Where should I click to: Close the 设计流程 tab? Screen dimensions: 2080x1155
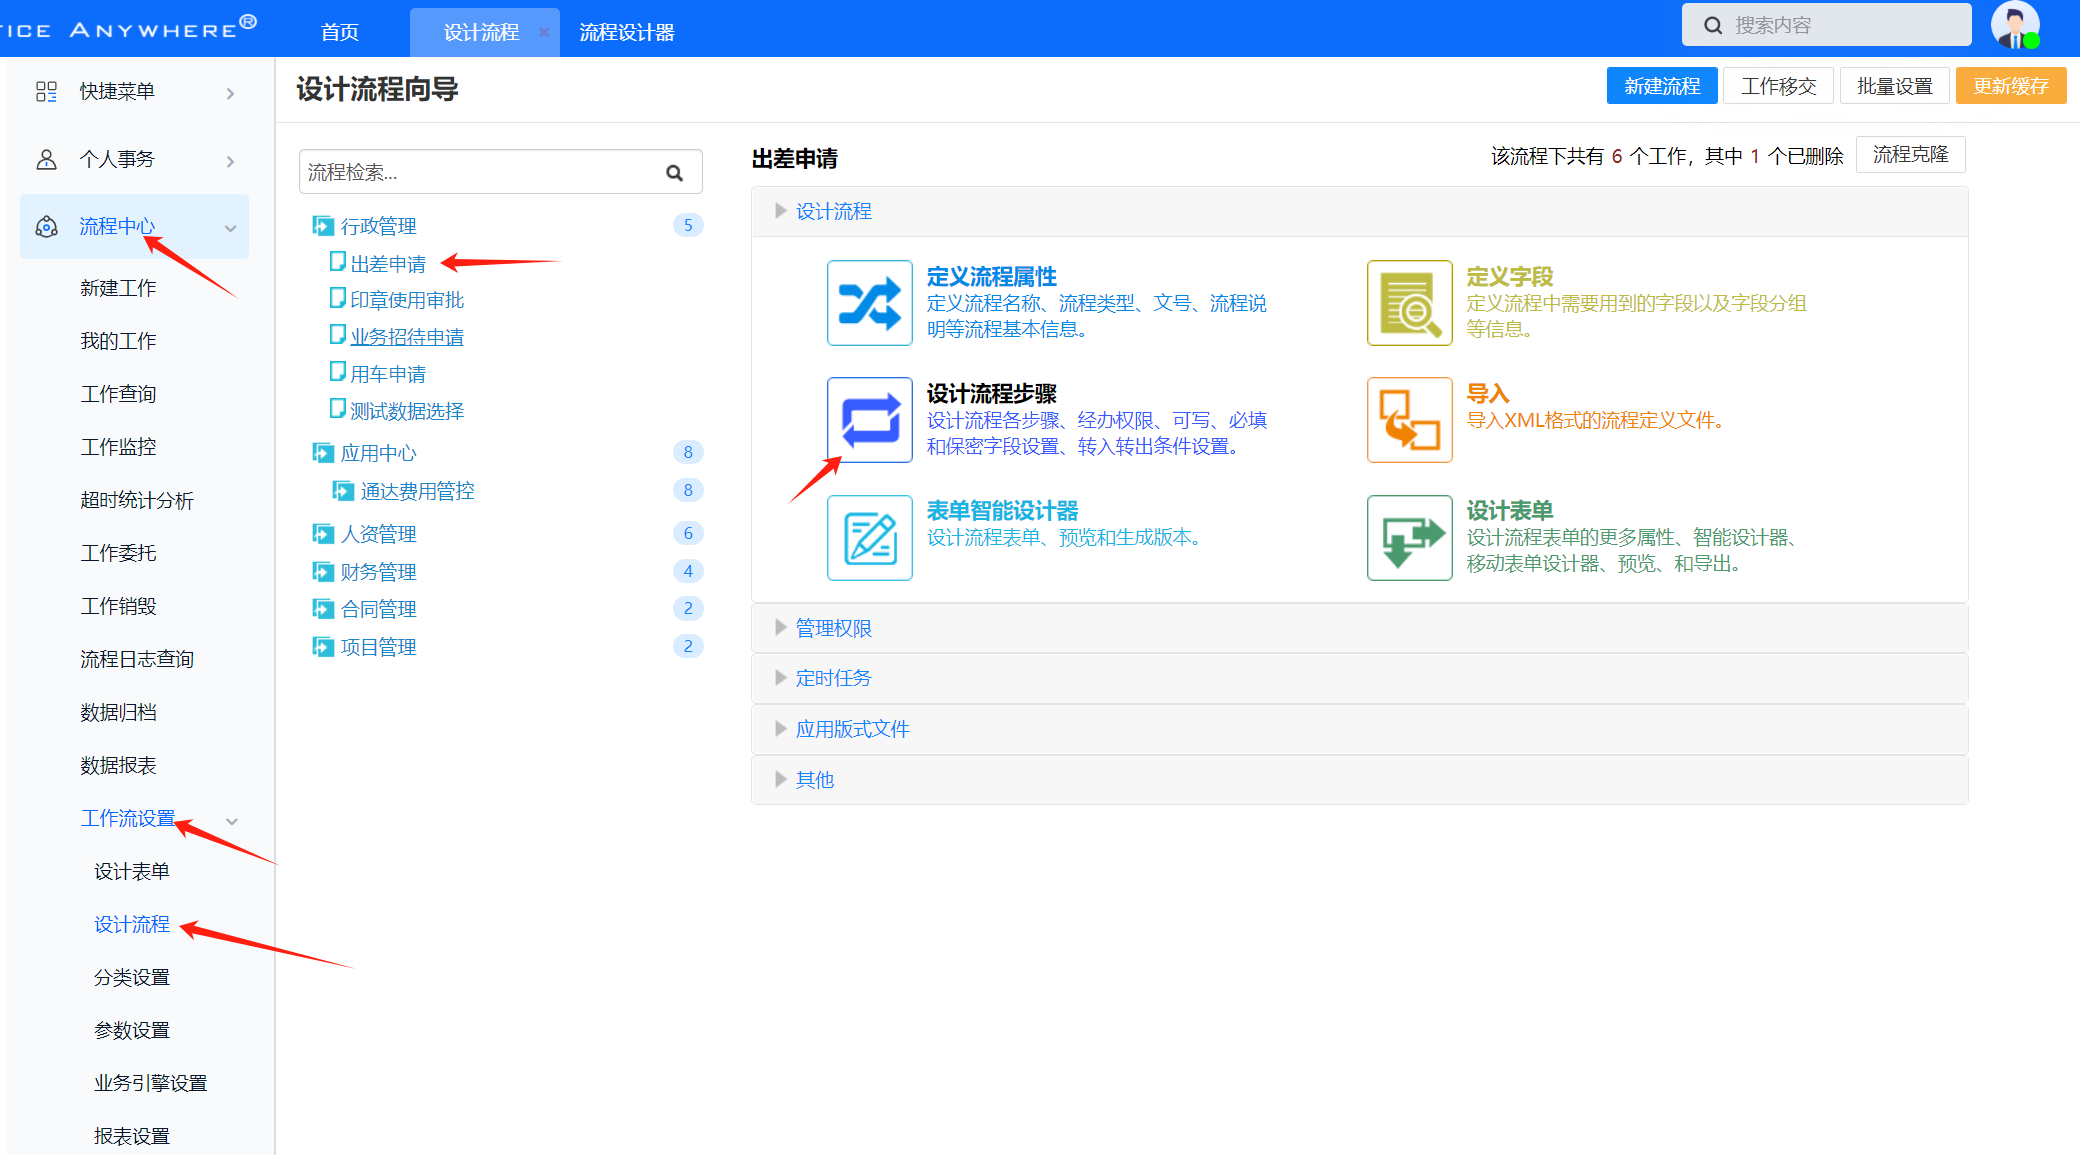click(544, 32)
